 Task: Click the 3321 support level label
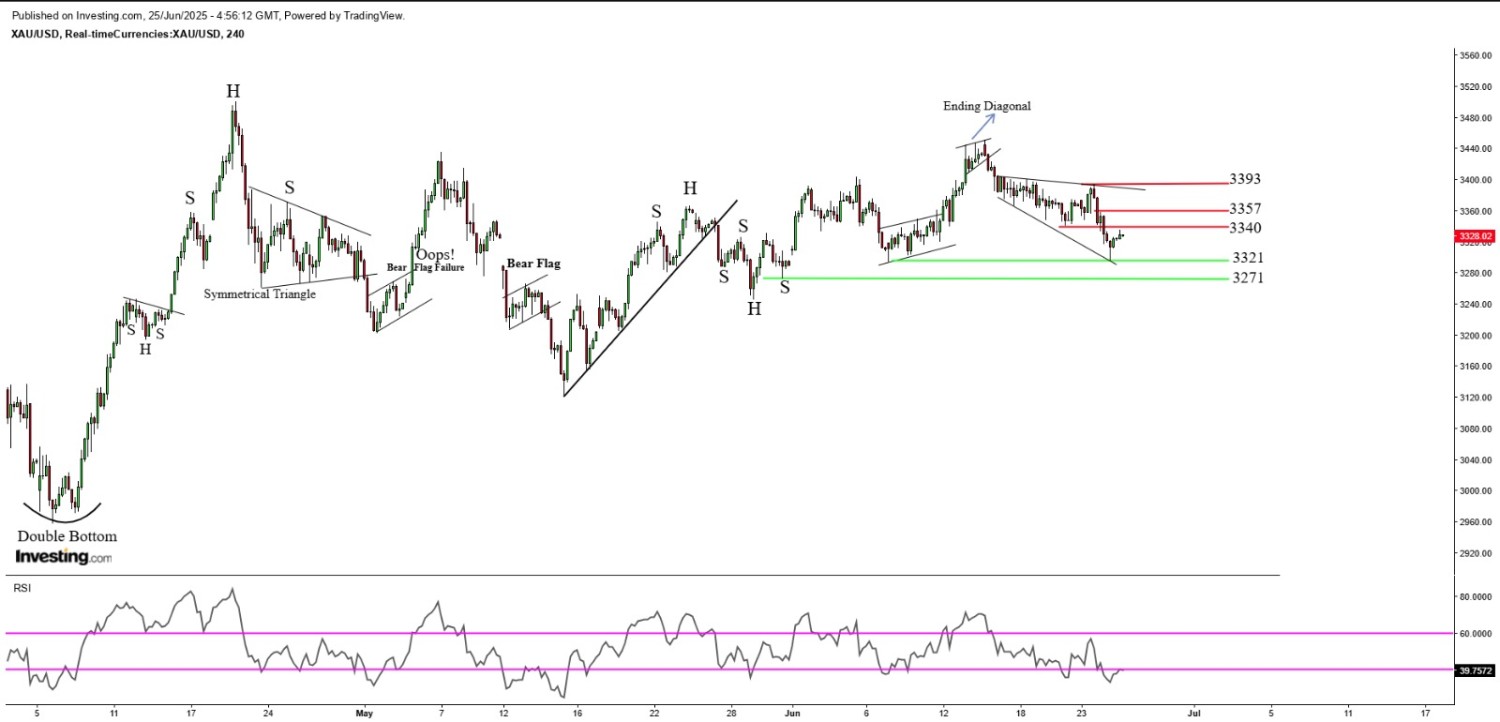pos(1247,258)
